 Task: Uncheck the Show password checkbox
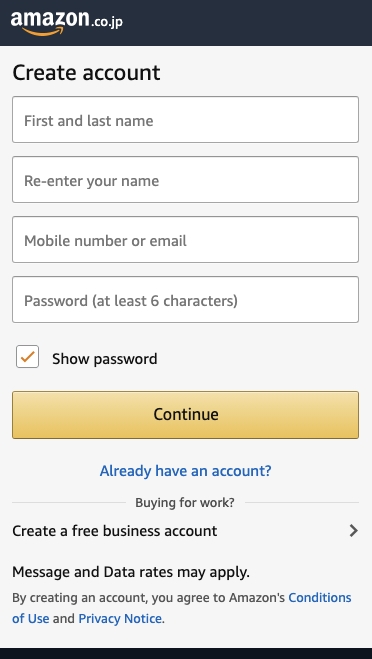coord(27,357)
